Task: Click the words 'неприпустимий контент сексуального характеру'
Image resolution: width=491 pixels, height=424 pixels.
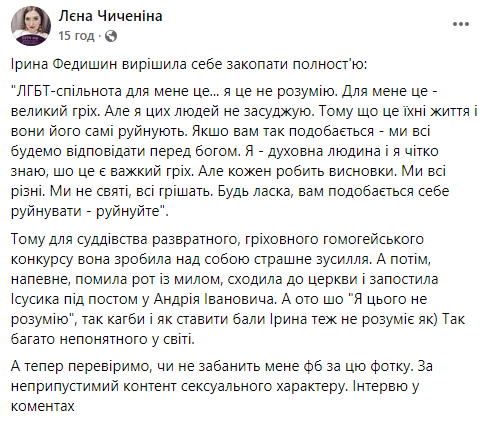Action: pos(177,386)
